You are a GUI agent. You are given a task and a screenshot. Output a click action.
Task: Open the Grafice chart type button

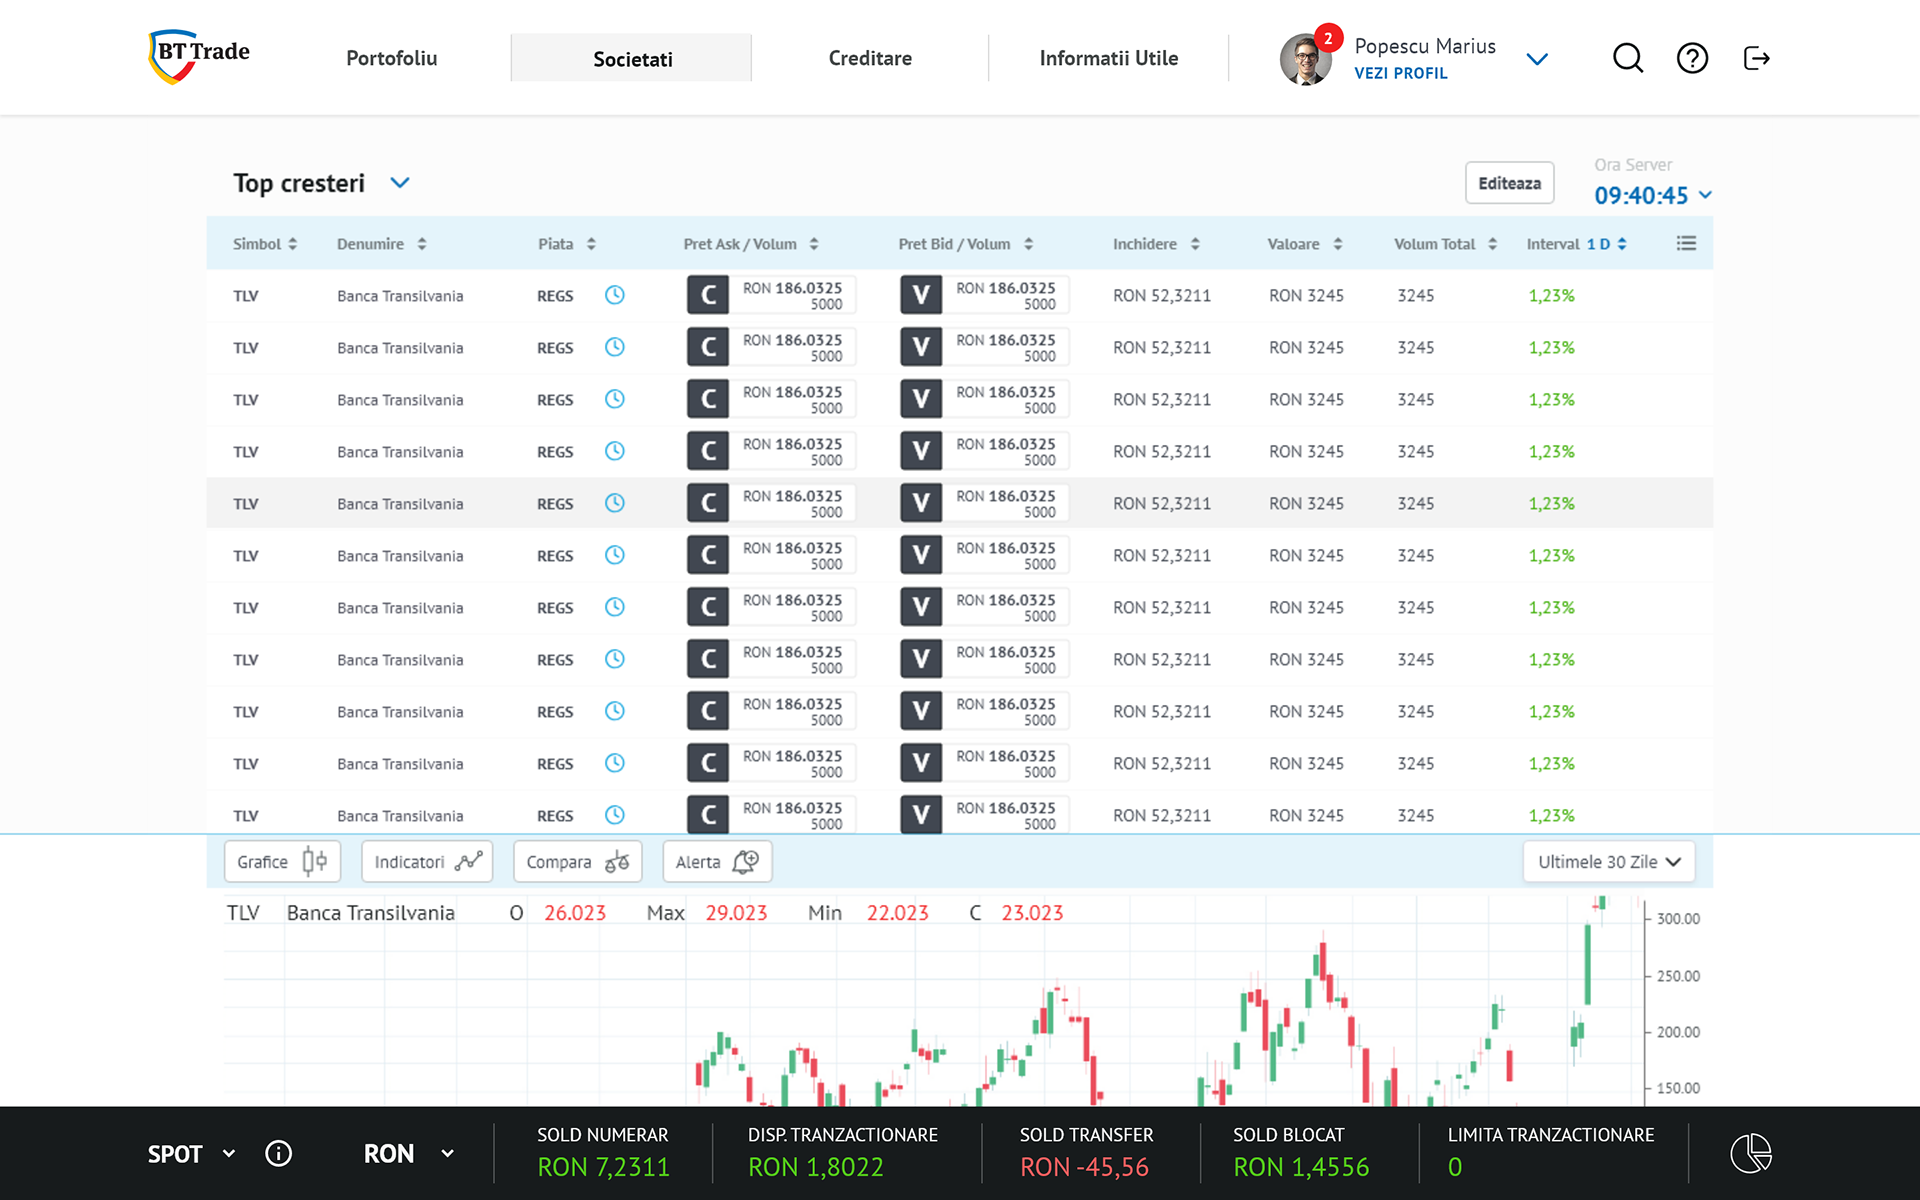(282, 862)
